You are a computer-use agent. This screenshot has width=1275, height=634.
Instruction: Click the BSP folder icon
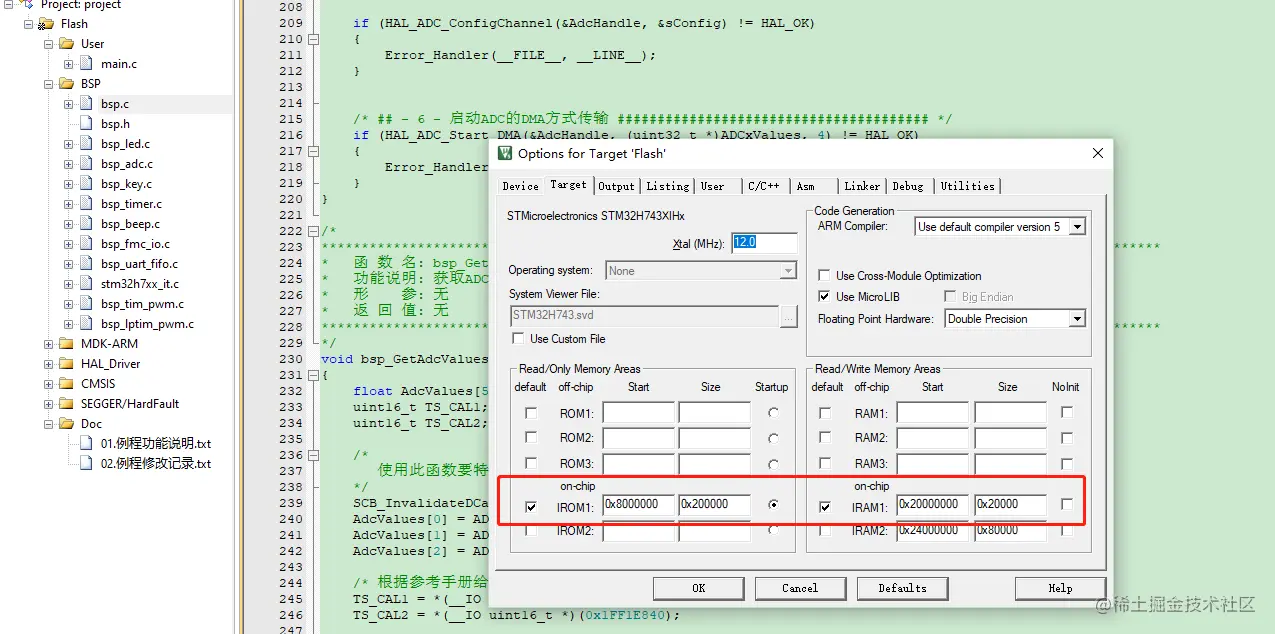(67, 84)
